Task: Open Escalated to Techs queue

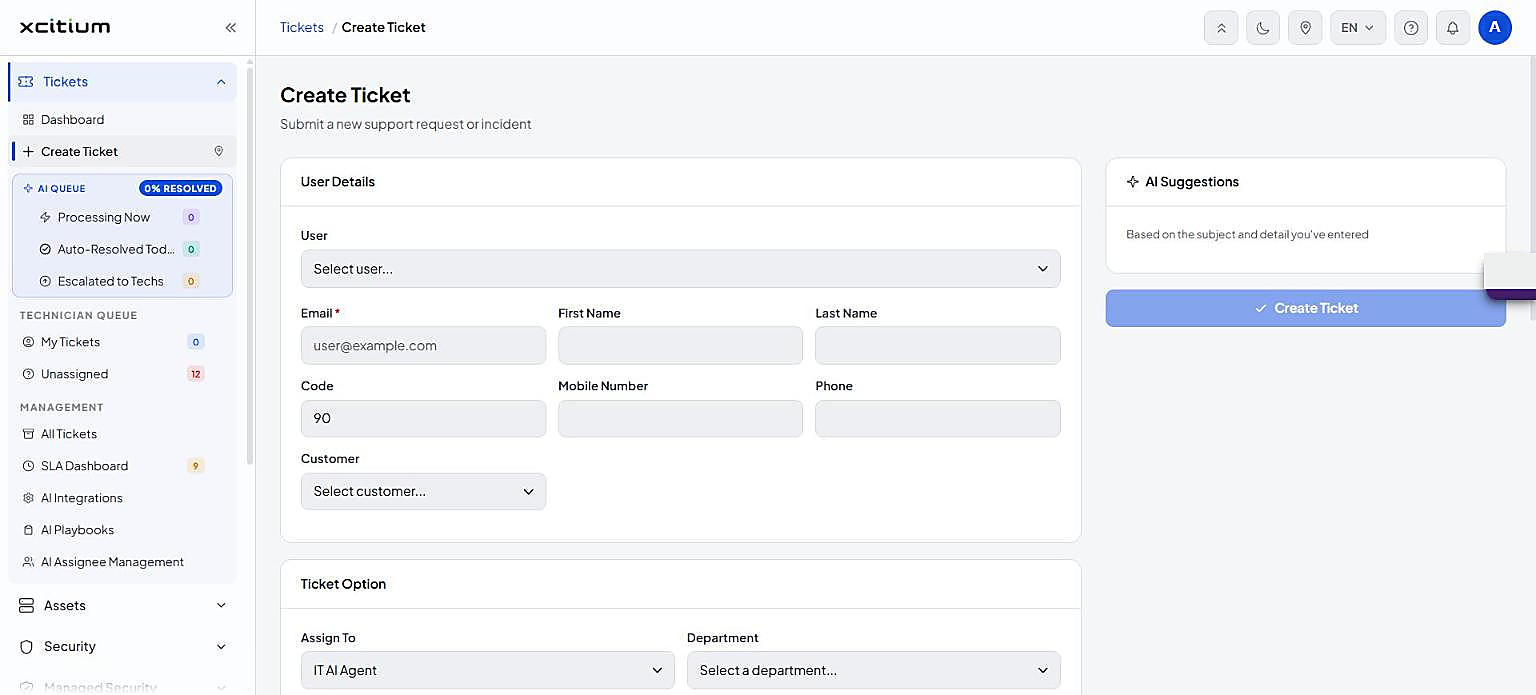Action: 122,281
